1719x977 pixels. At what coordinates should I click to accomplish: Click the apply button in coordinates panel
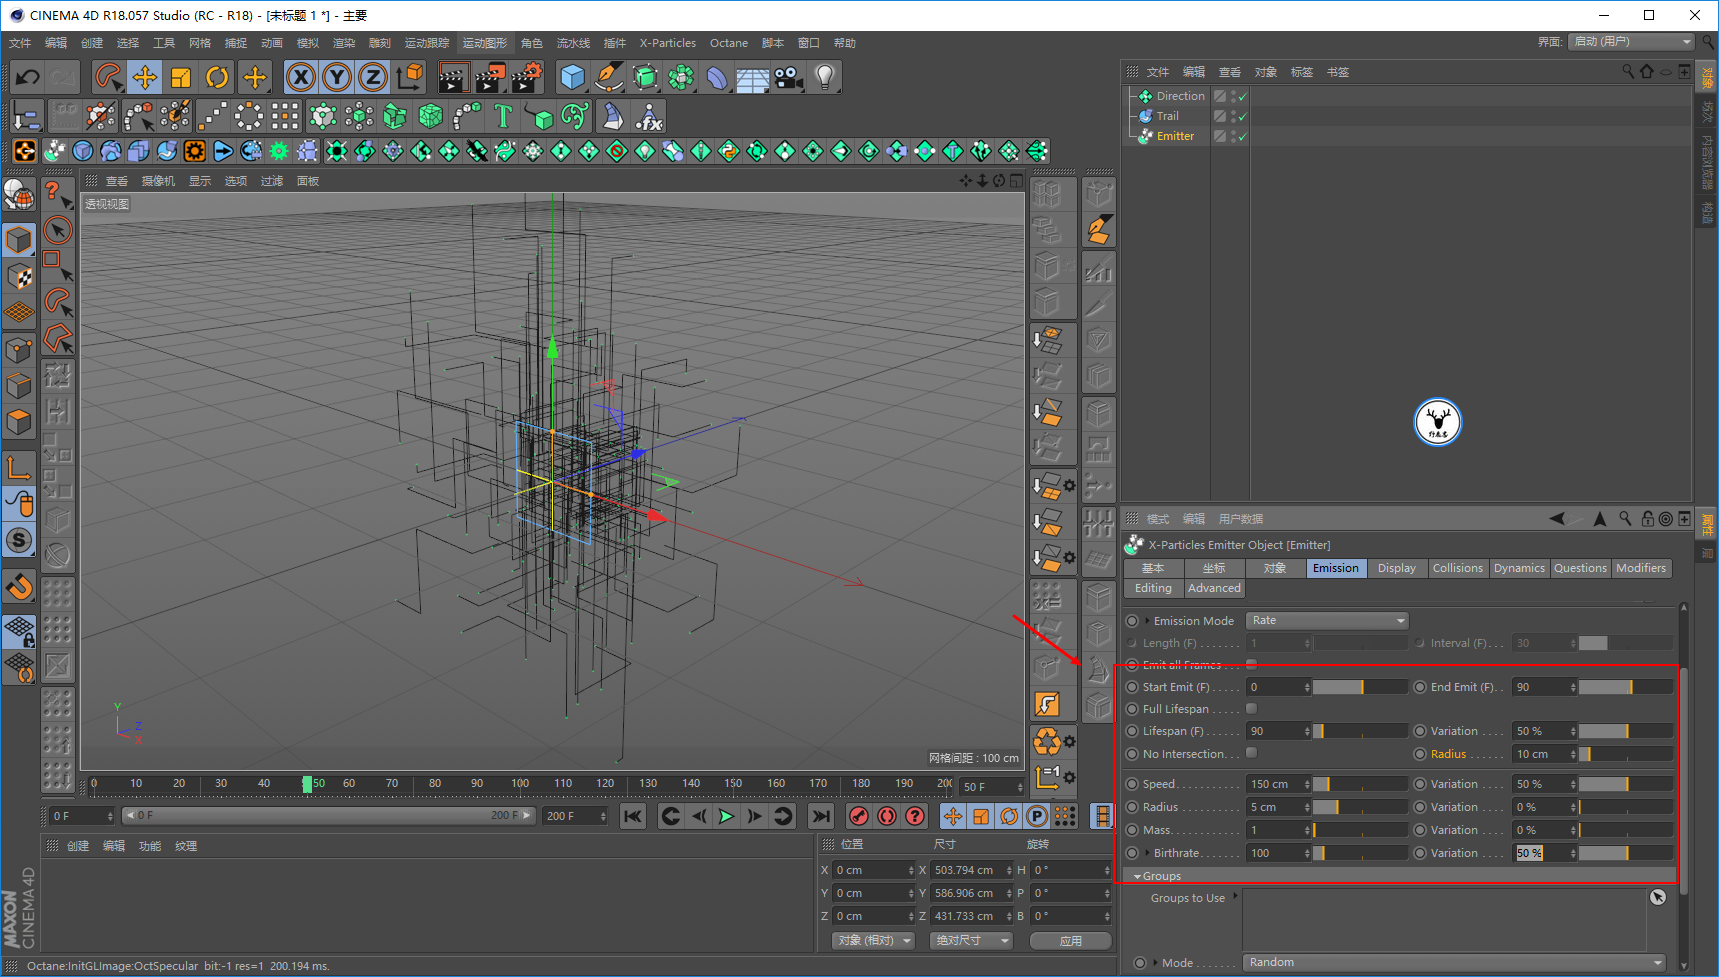coord(1071,941)
